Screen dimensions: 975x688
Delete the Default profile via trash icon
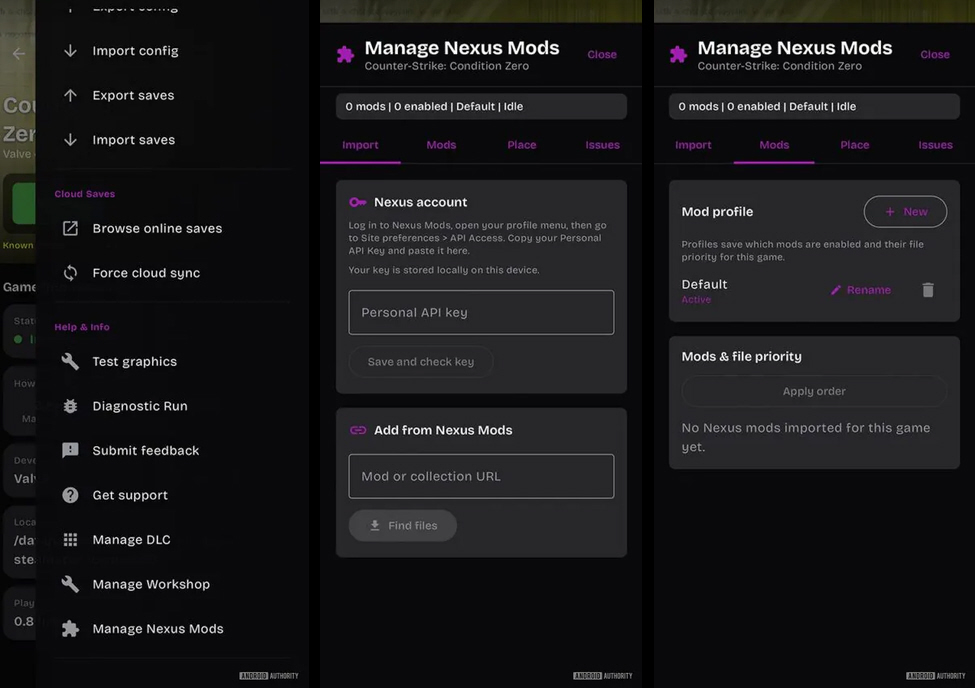click(x=928, y=290)
